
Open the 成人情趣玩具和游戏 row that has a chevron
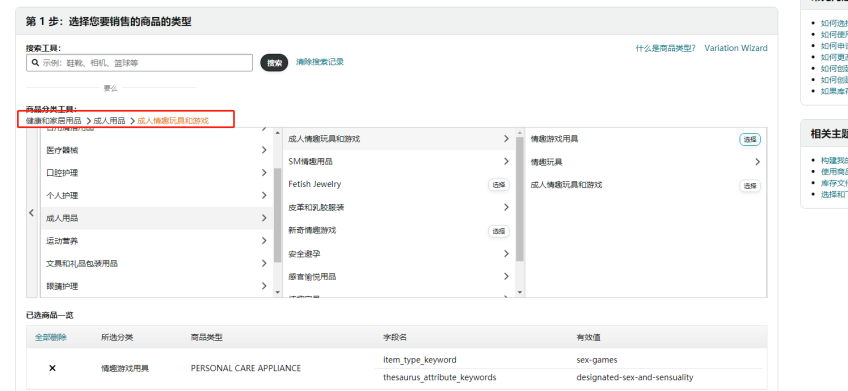click(x=399, y=139)
